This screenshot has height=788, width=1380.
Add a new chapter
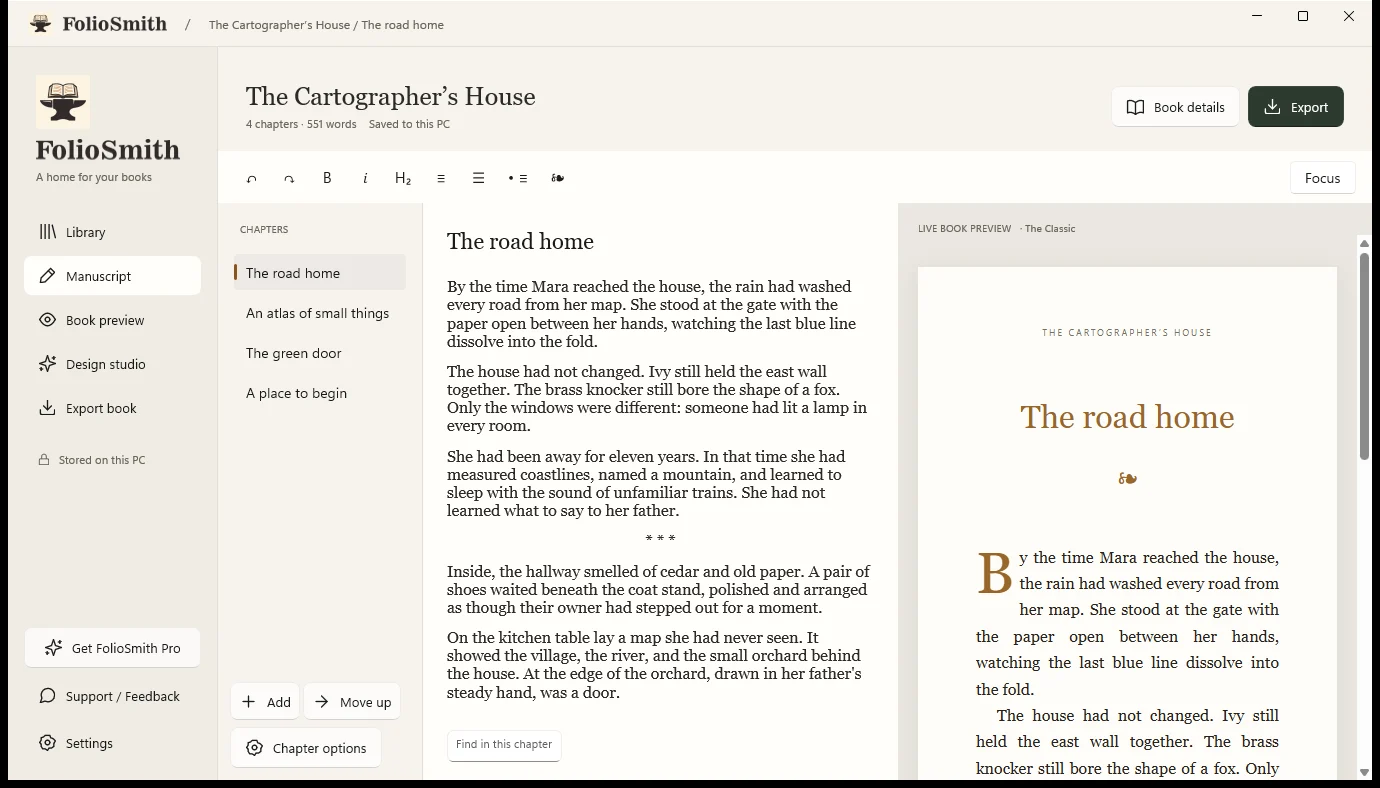coord(265,702)
